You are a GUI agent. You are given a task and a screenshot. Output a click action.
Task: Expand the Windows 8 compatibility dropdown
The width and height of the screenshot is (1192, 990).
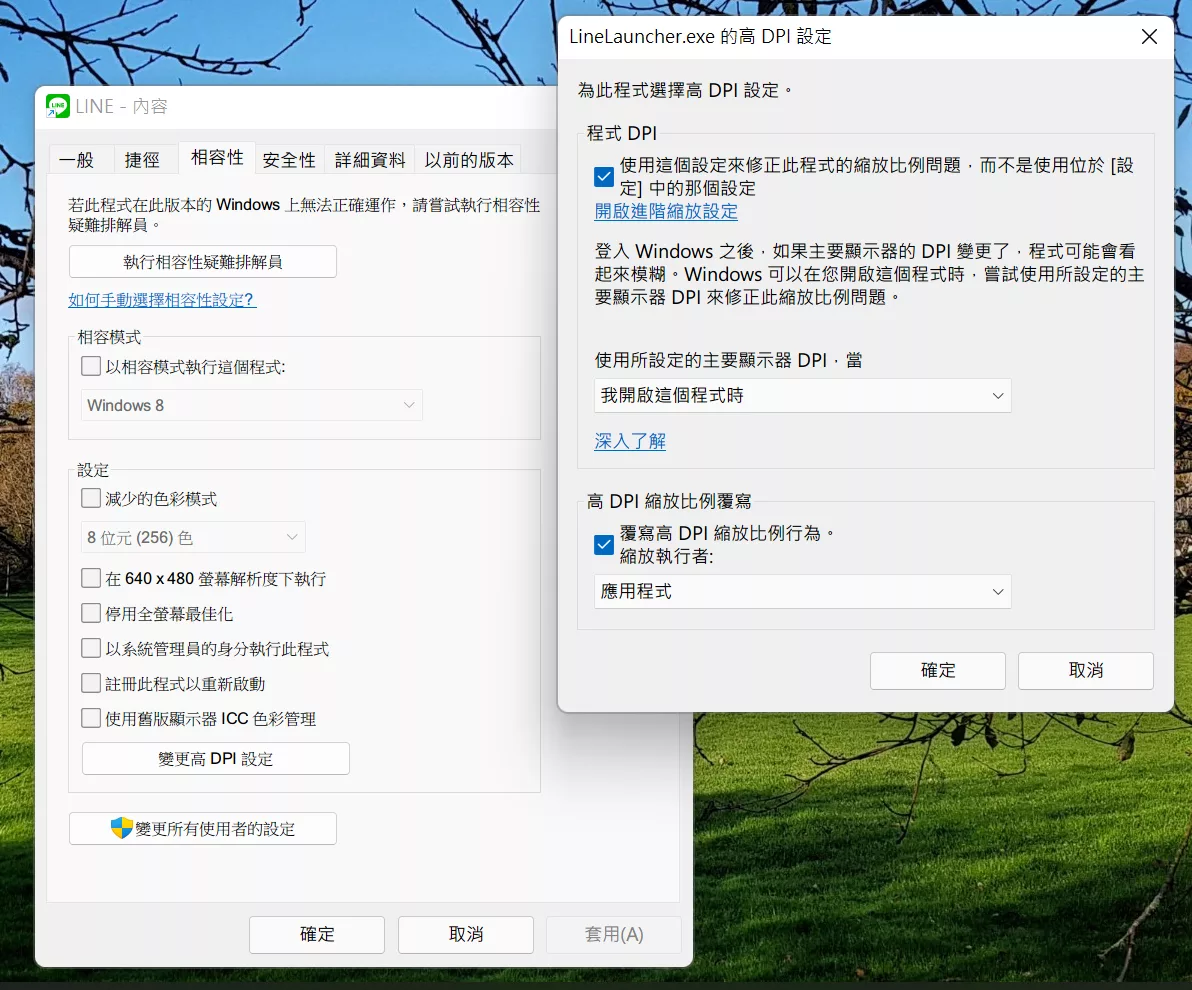252,405
